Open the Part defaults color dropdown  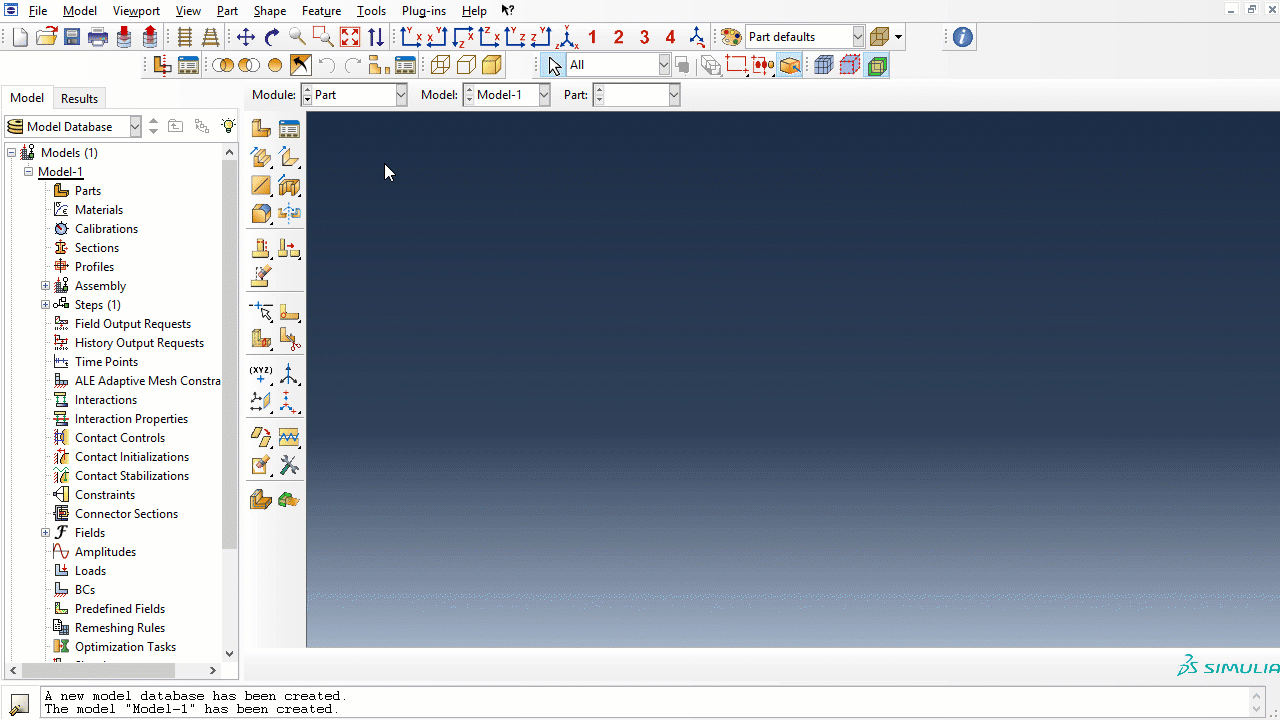(x=805, y=37)
